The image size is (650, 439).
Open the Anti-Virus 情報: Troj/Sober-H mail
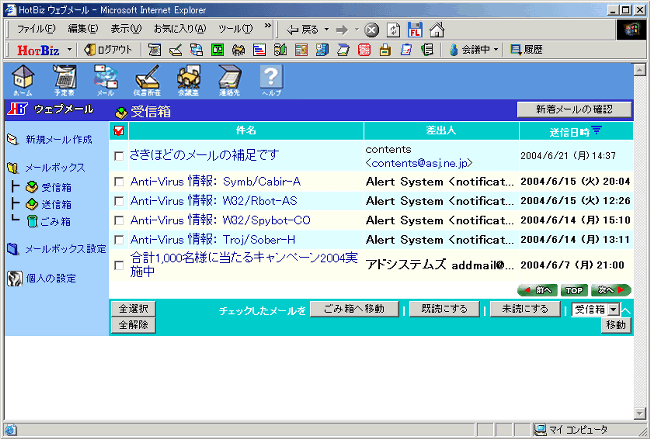coord(213,240)
